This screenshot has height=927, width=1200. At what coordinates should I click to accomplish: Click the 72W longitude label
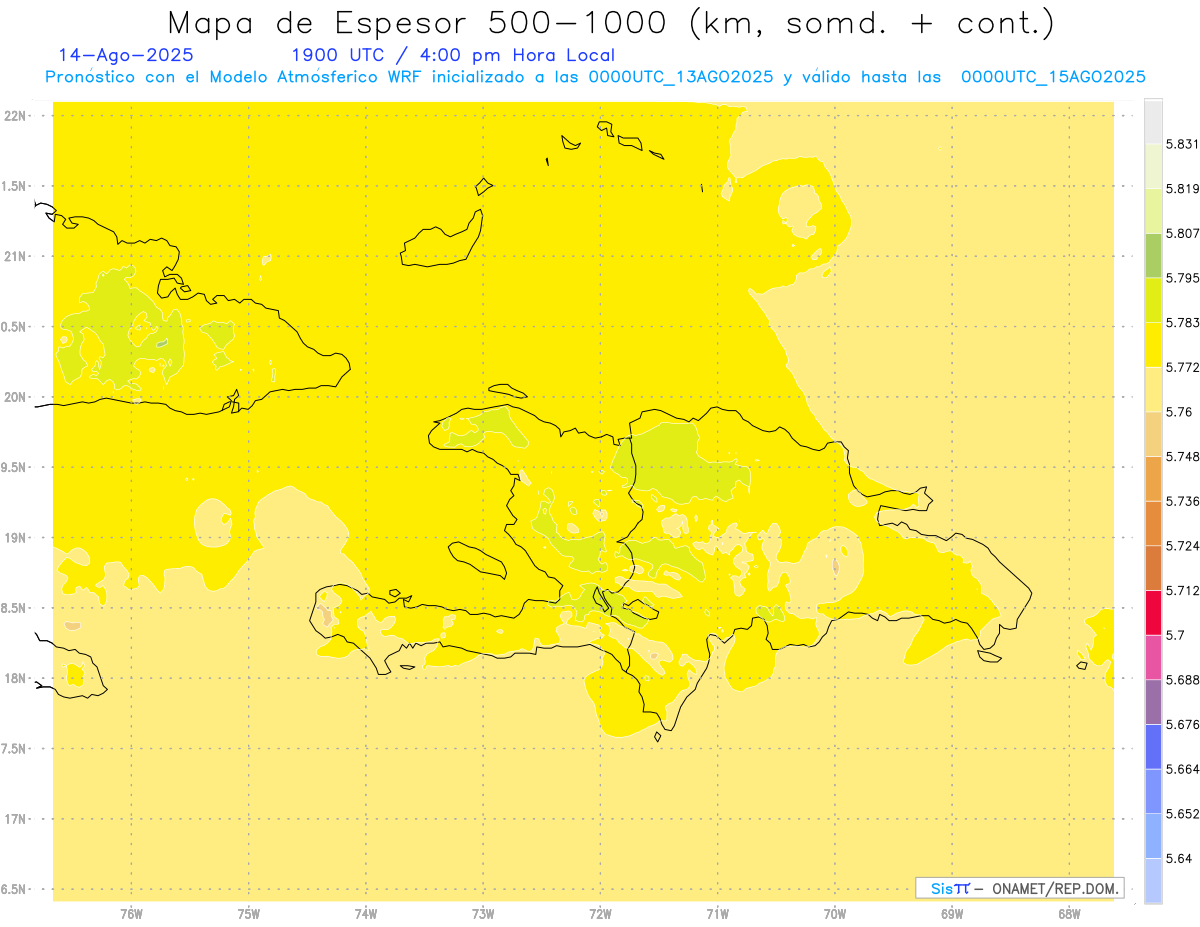600,914
